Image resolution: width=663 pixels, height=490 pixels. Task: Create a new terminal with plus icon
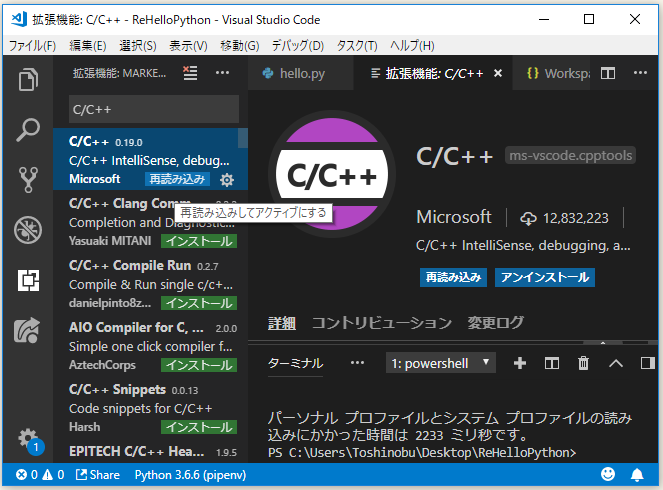click(520, 363)
